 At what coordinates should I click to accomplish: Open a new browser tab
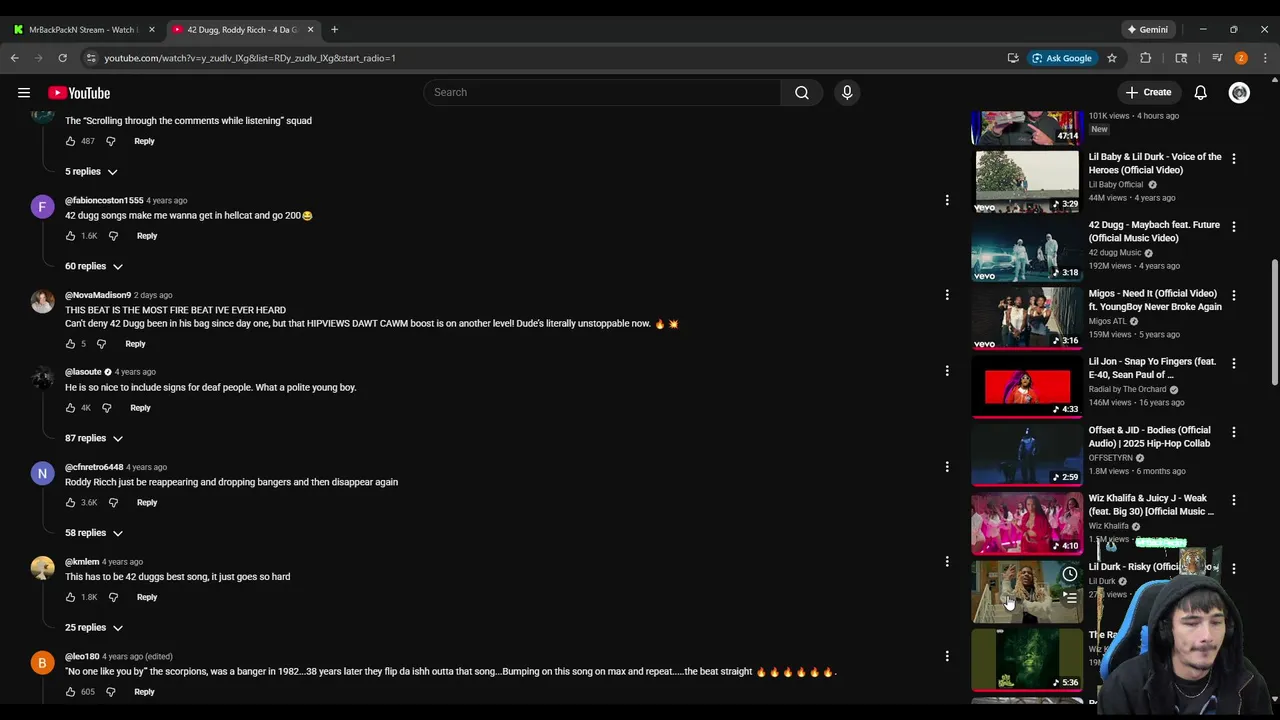point(334,30)
